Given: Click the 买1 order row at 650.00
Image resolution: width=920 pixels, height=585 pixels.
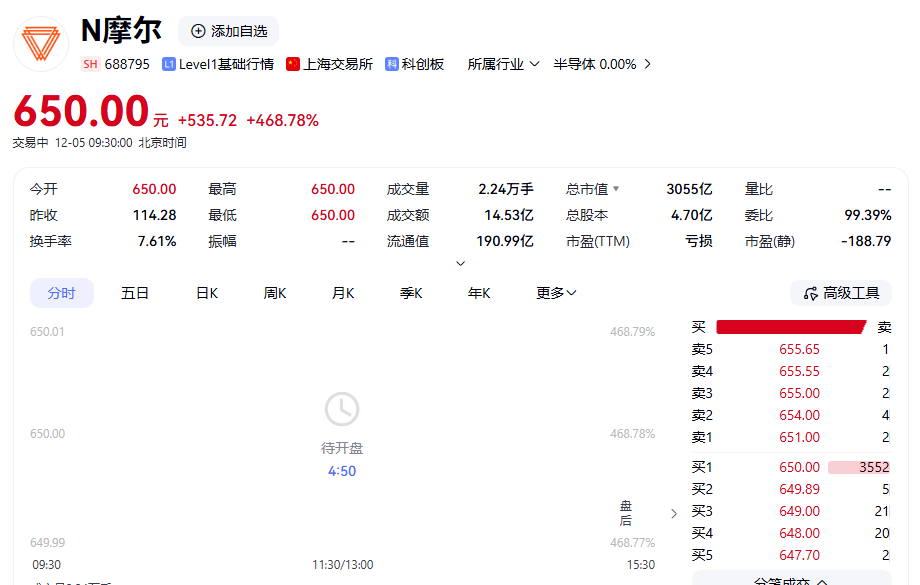Looking at the screenshot, I should pyautogui.click(x=790, y=467).
